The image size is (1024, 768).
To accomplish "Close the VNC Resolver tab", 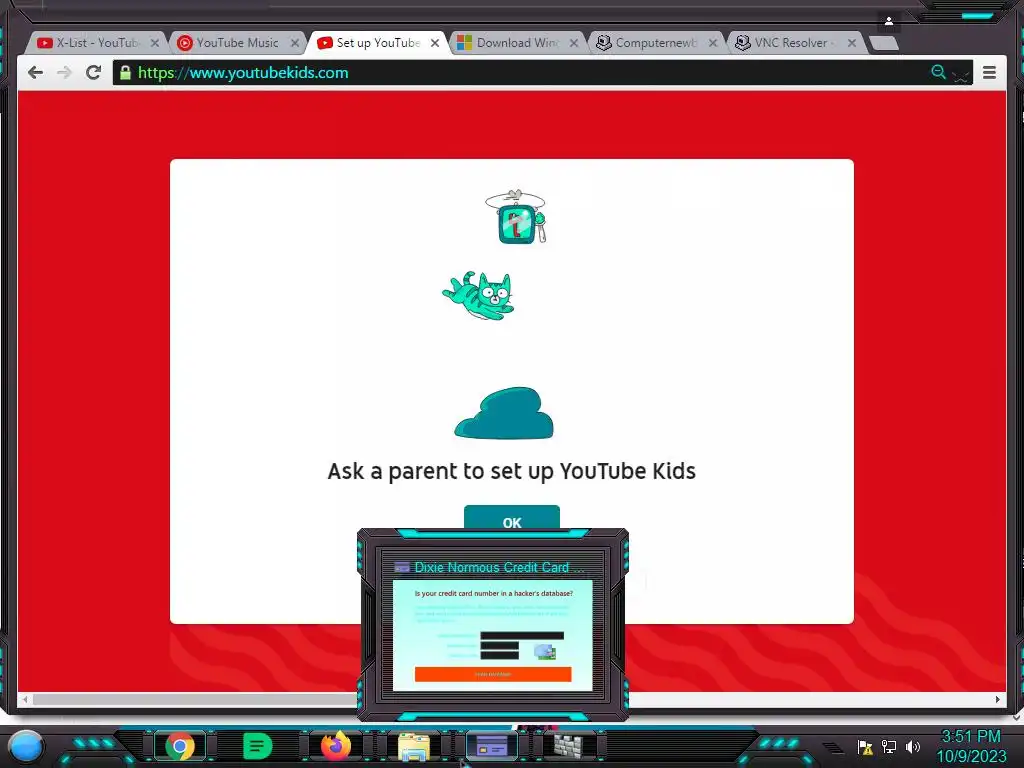I will 852,43.
